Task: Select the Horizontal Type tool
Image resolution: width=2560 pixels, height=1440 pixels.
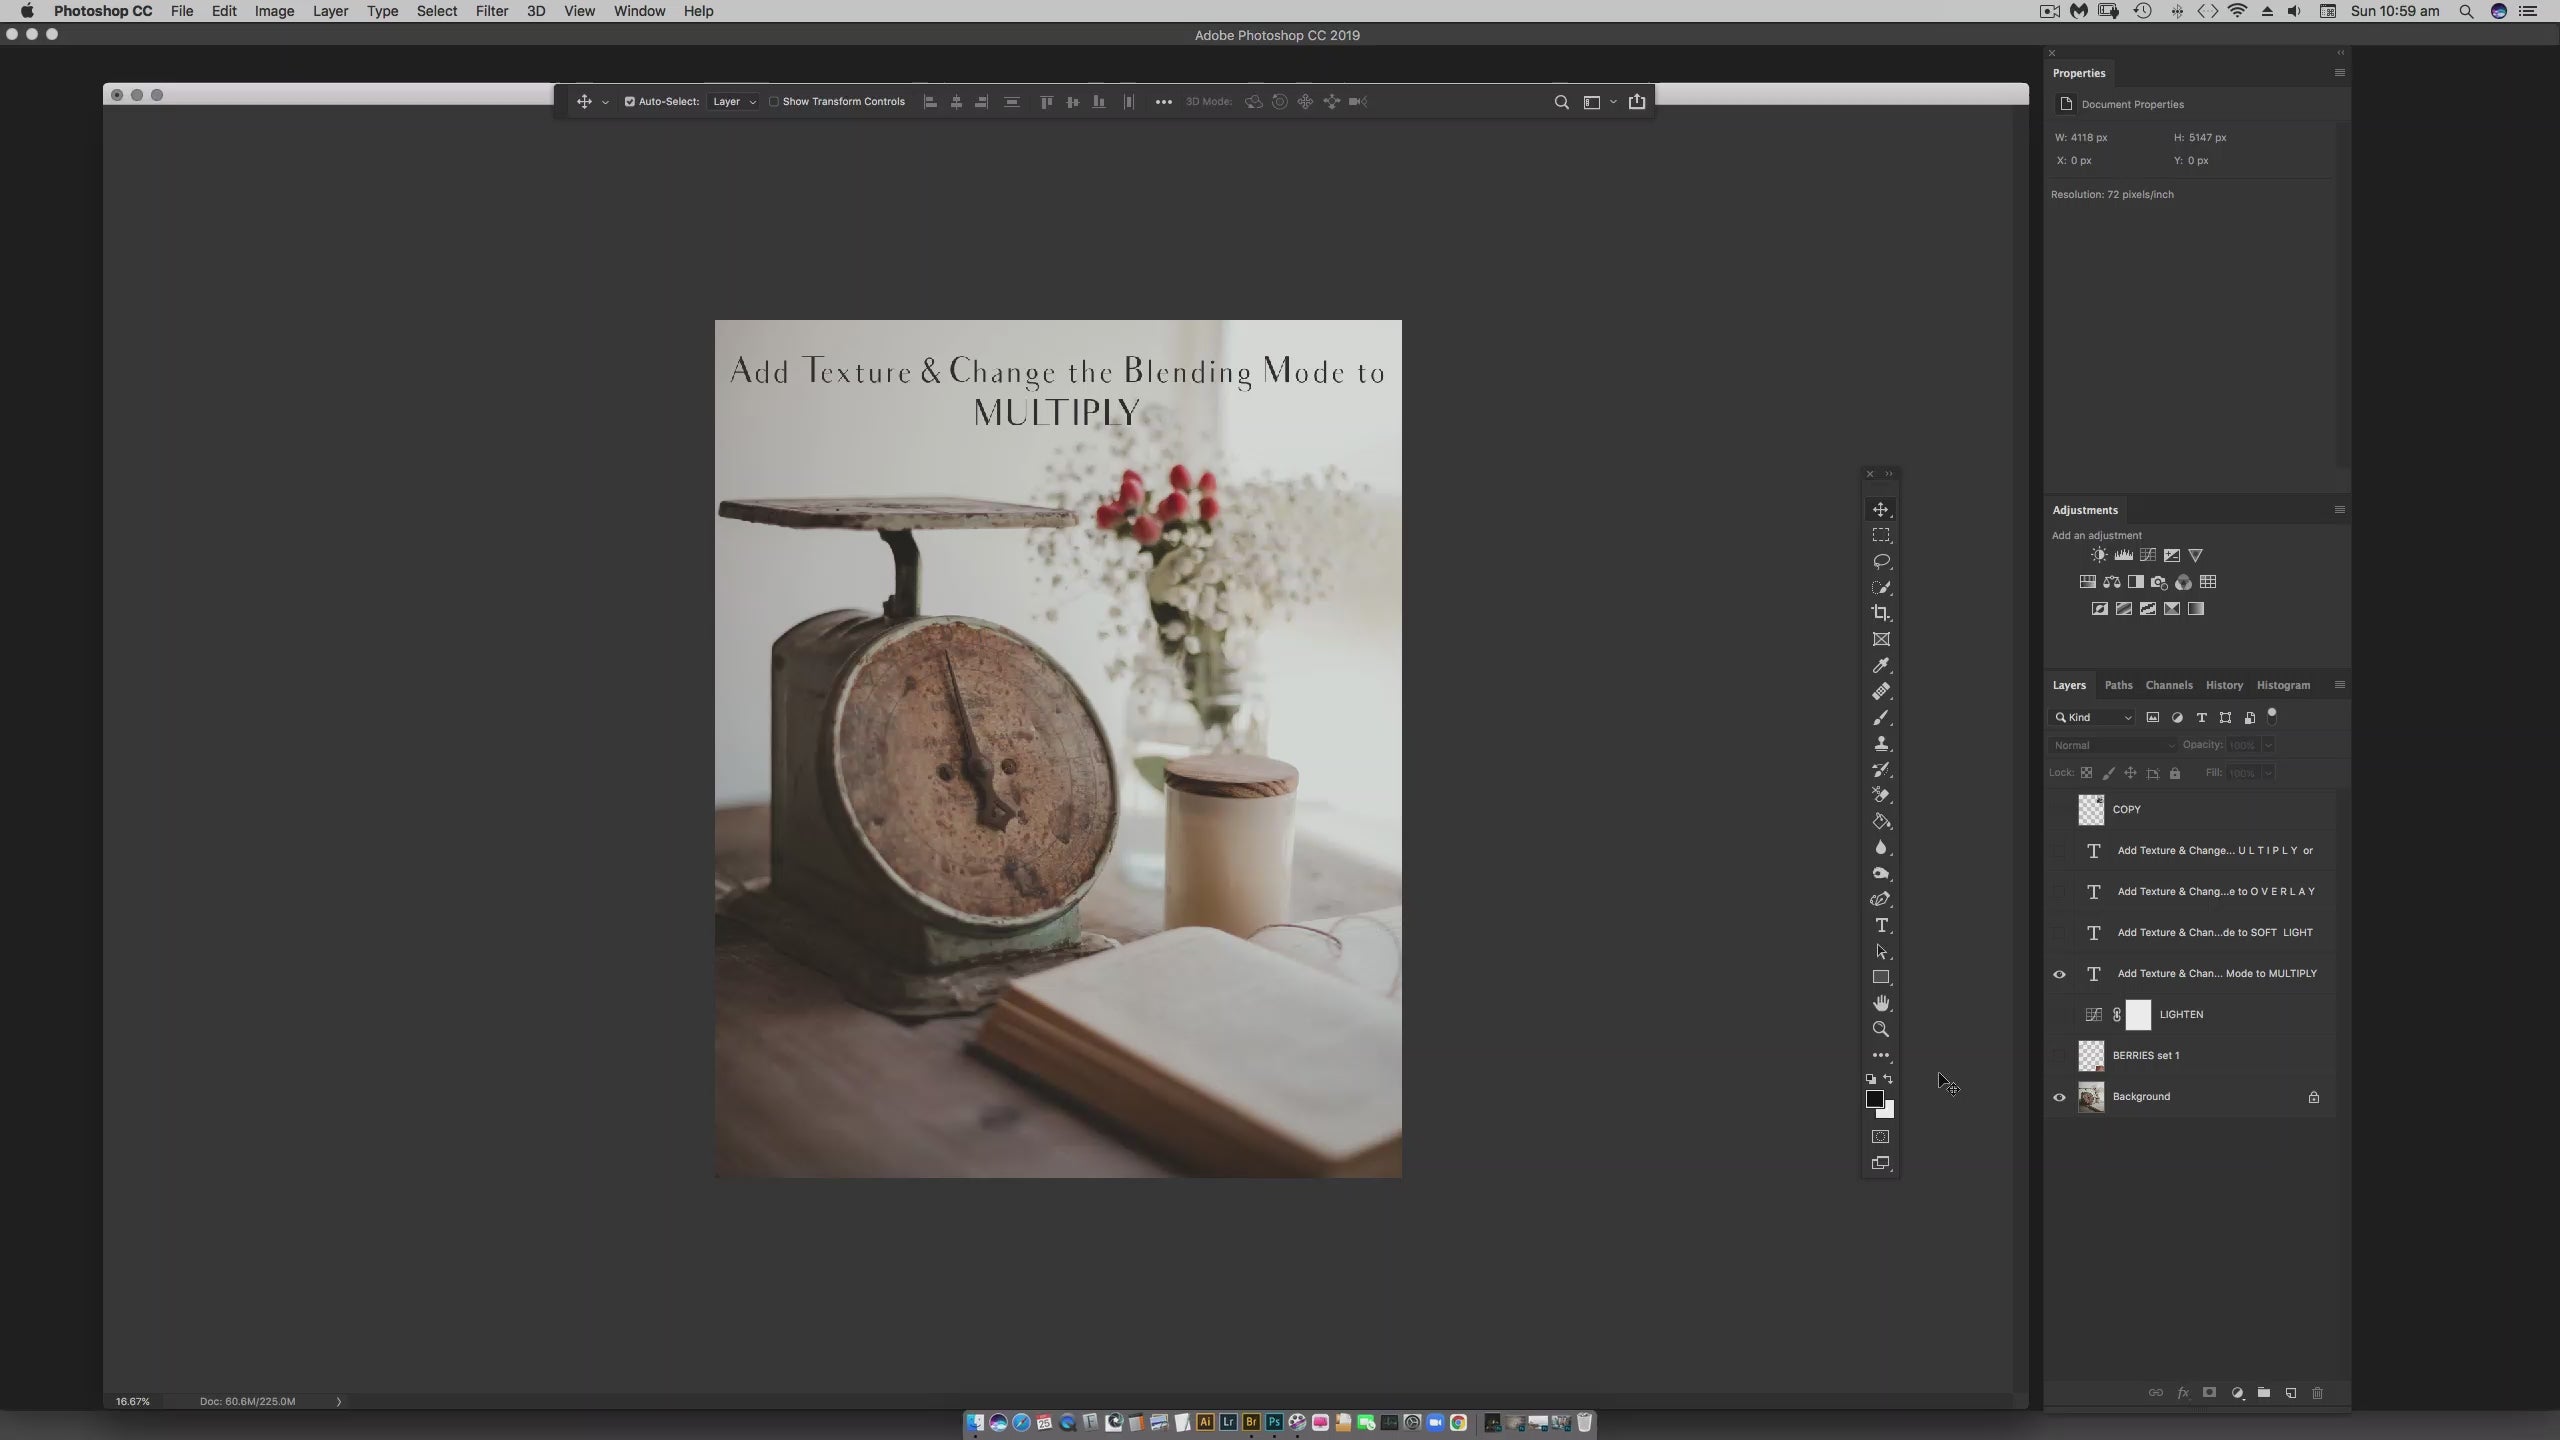Action: (1880, 925)
